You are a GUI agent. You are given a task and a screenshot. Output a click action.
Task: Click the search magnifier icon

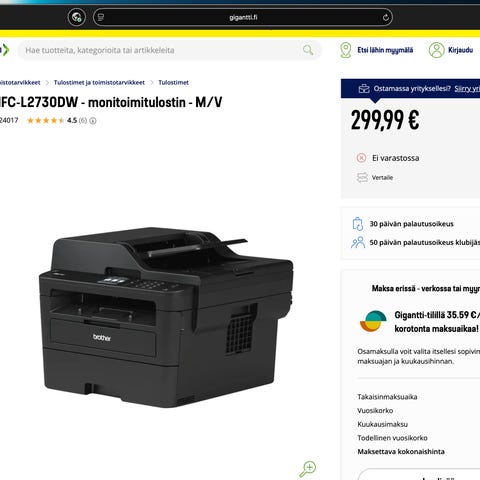click(308, 50)
